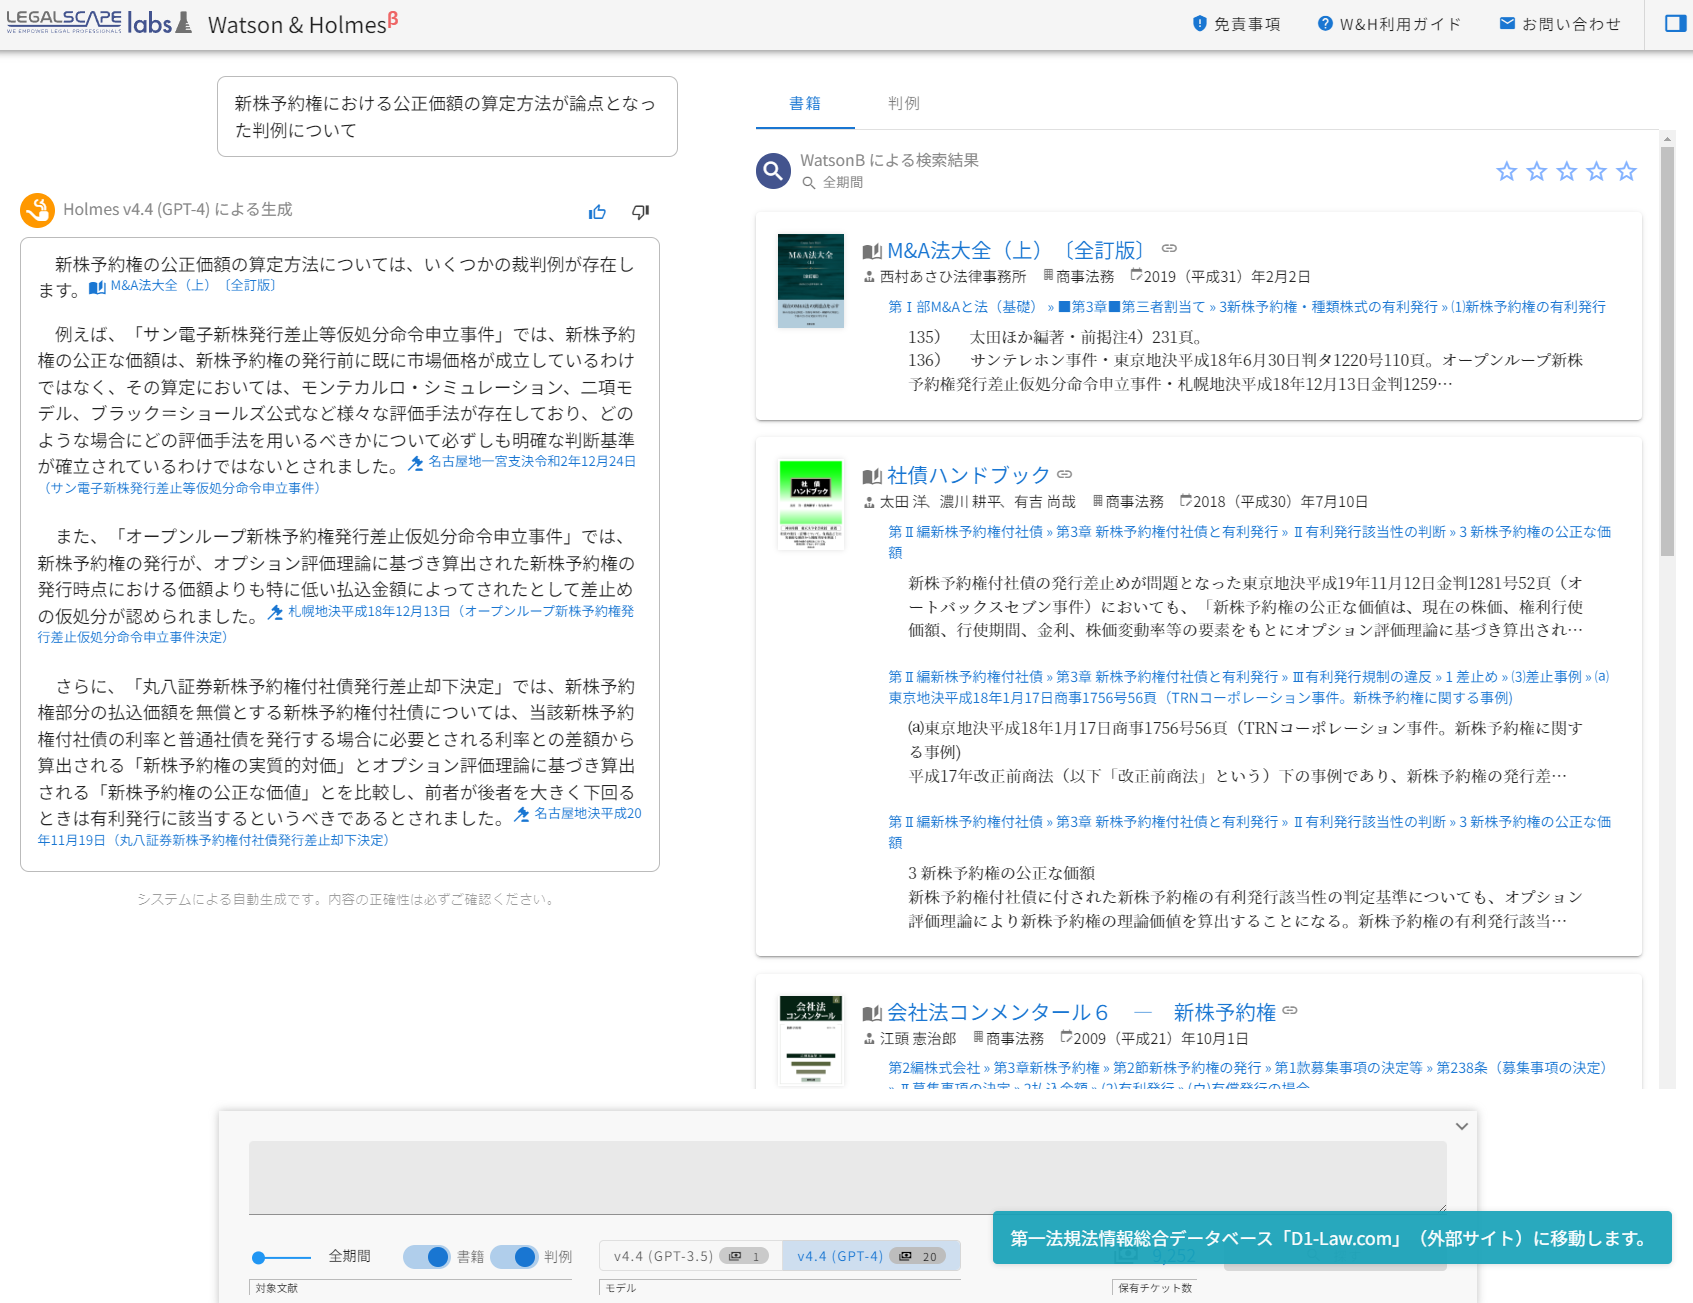The height and width of the screenshot is (1303, 1693).
Task: Disable the 書籍 search toggle
Action: 428,1256
